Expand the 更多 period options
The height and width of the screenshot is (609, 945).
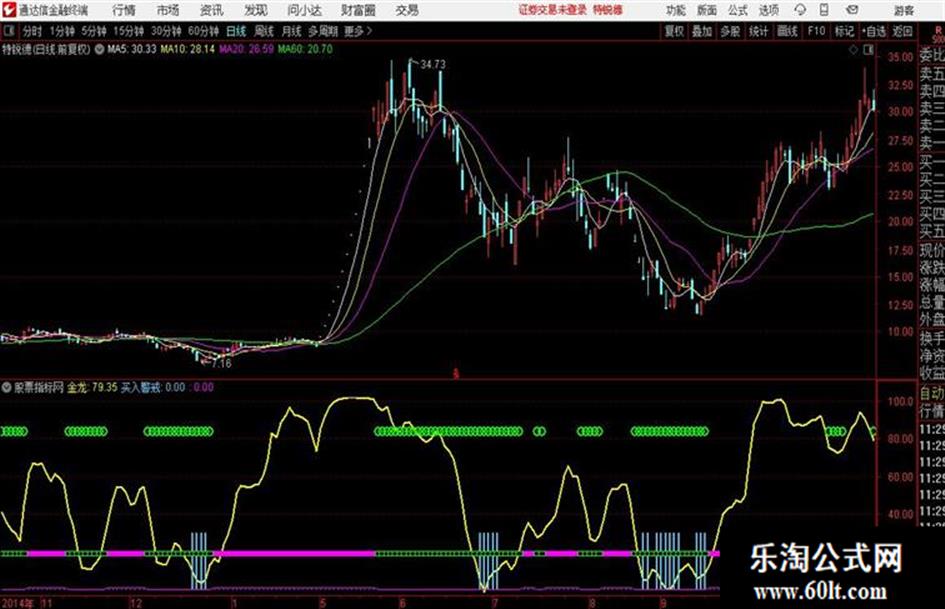click(x=358, y=31)
